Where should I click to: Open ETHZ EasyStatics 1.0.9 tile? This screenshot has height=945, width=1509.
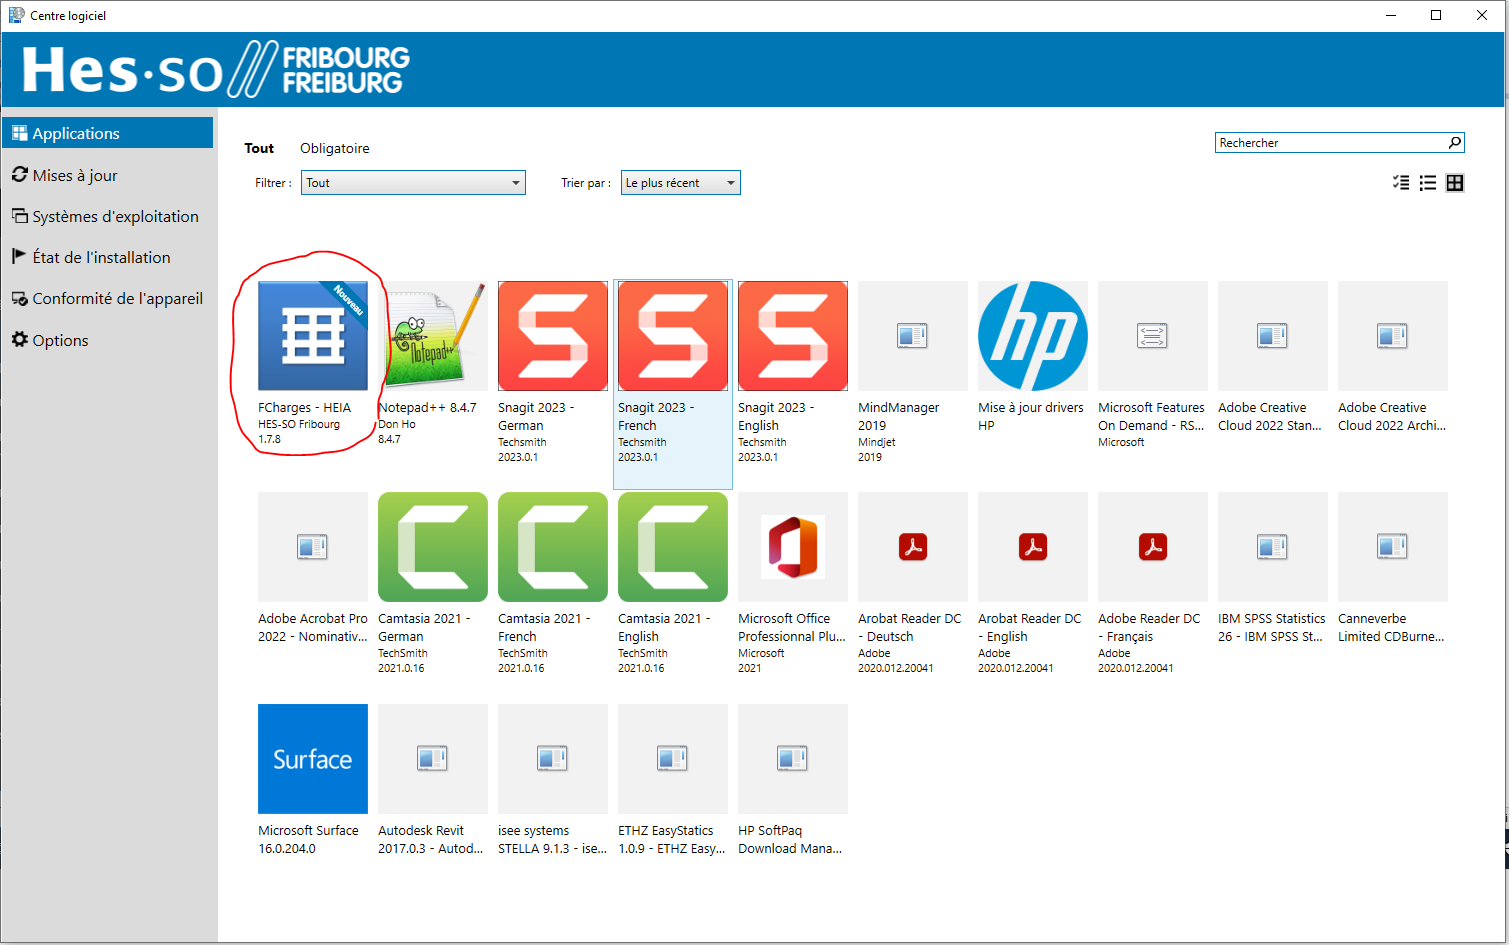[673, 759]
